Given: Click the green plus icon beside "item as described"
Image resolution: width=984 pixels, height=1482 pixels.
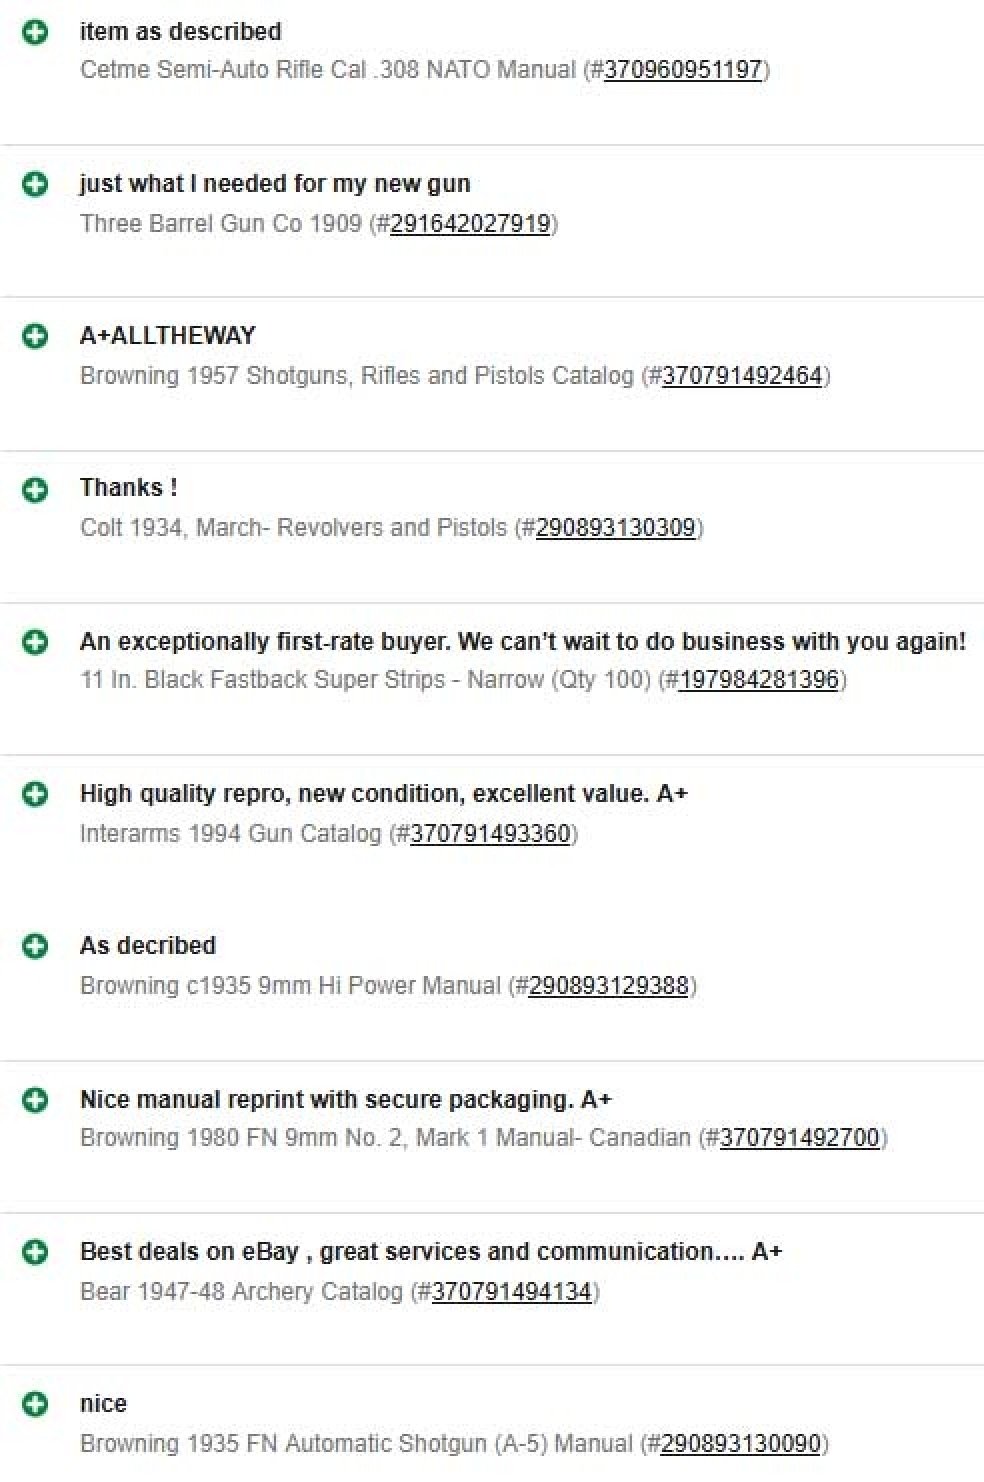Looking at the screenshot, I should coord(35,32).
